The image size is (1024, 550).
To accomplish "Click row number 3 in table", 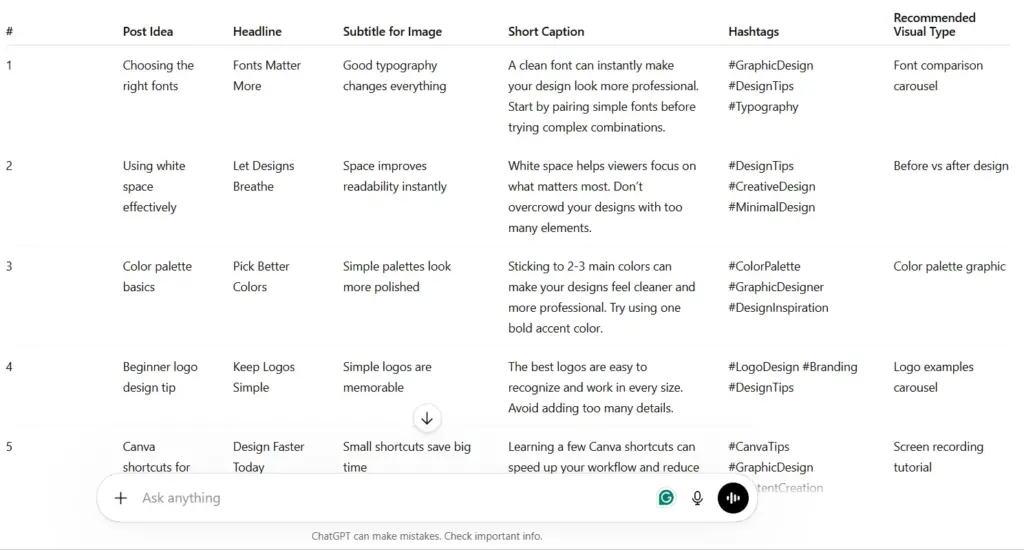I will click(x=9, y=267).
